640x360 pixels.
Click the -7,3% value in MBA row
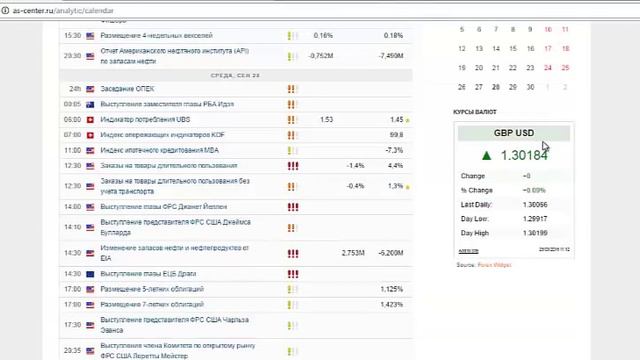click(394, 151)
